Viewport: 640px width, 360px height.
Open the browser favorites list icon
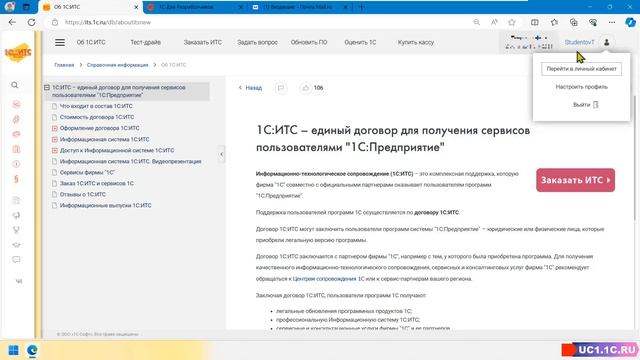[x=554, y=22]
